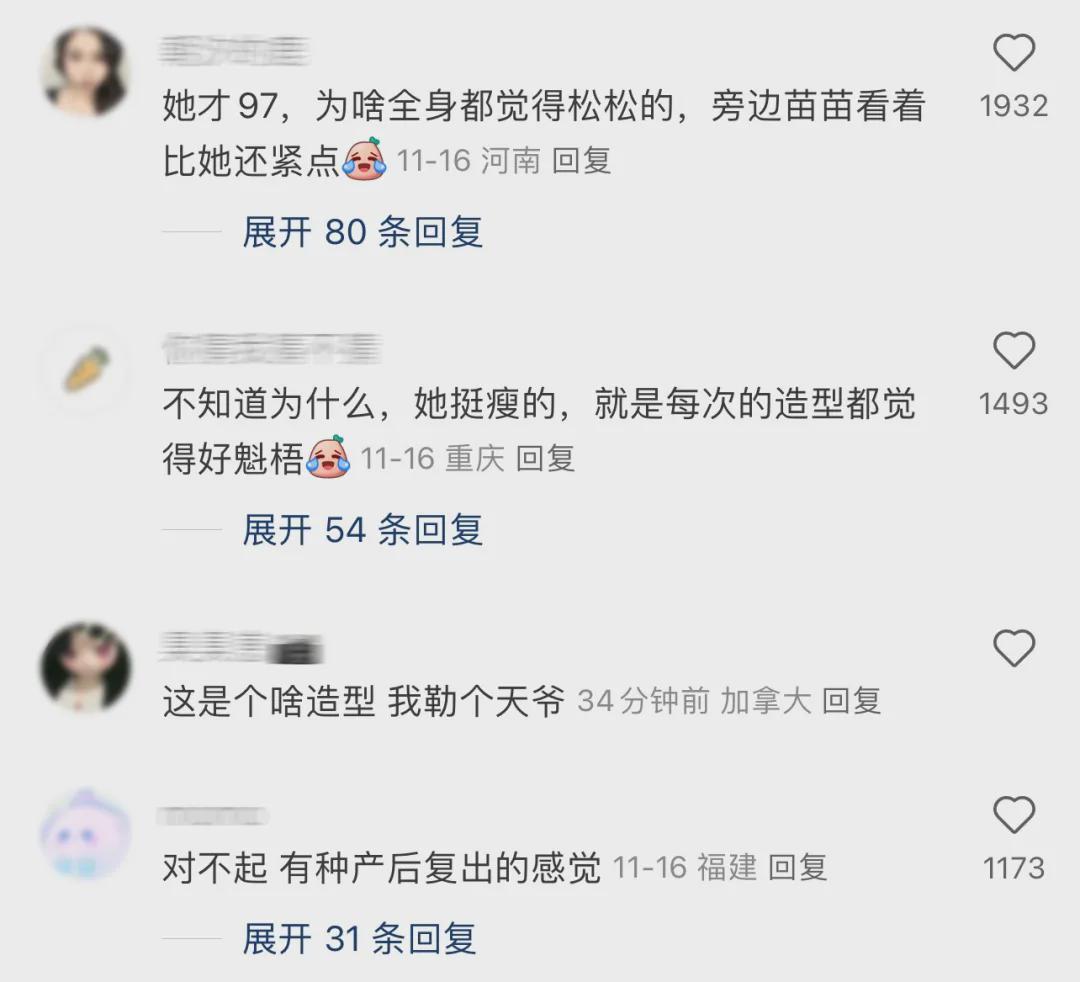Reply to the 福建 comment
The height and width of the screenshot is (982, 1080).
click(x=797, y=868)
